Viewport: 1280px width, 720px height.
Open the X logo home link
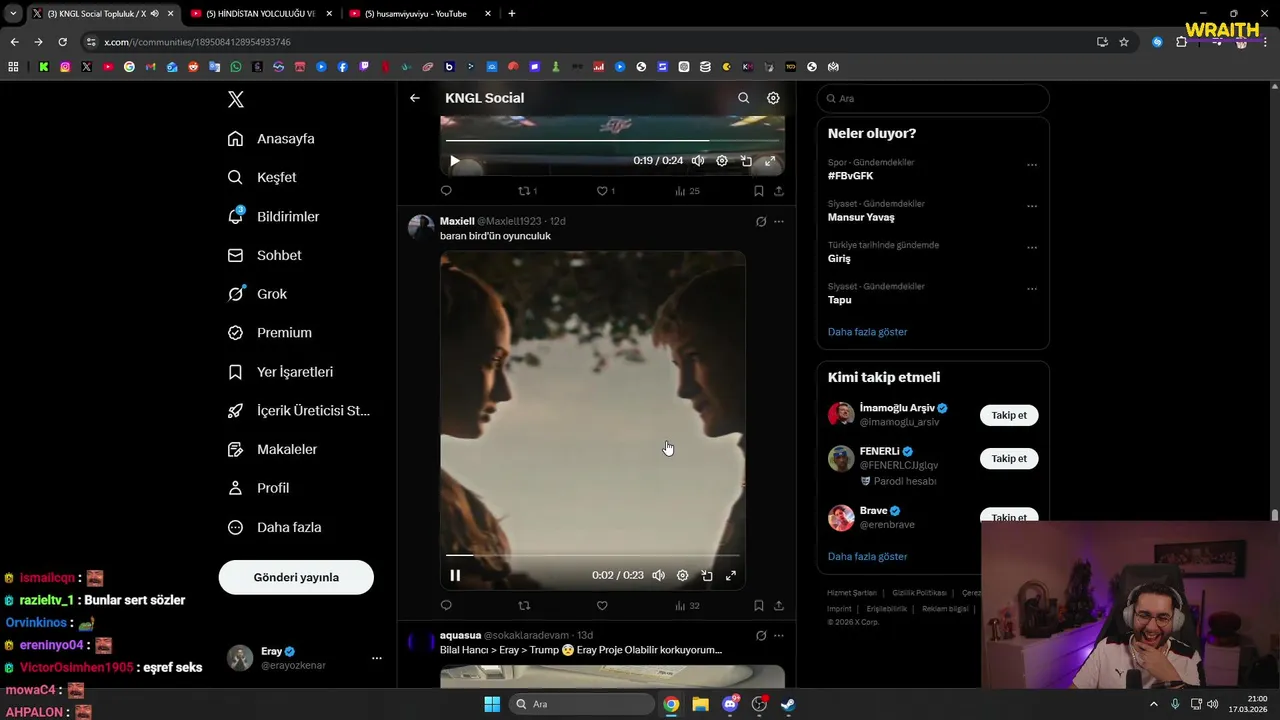coord(236,99)
